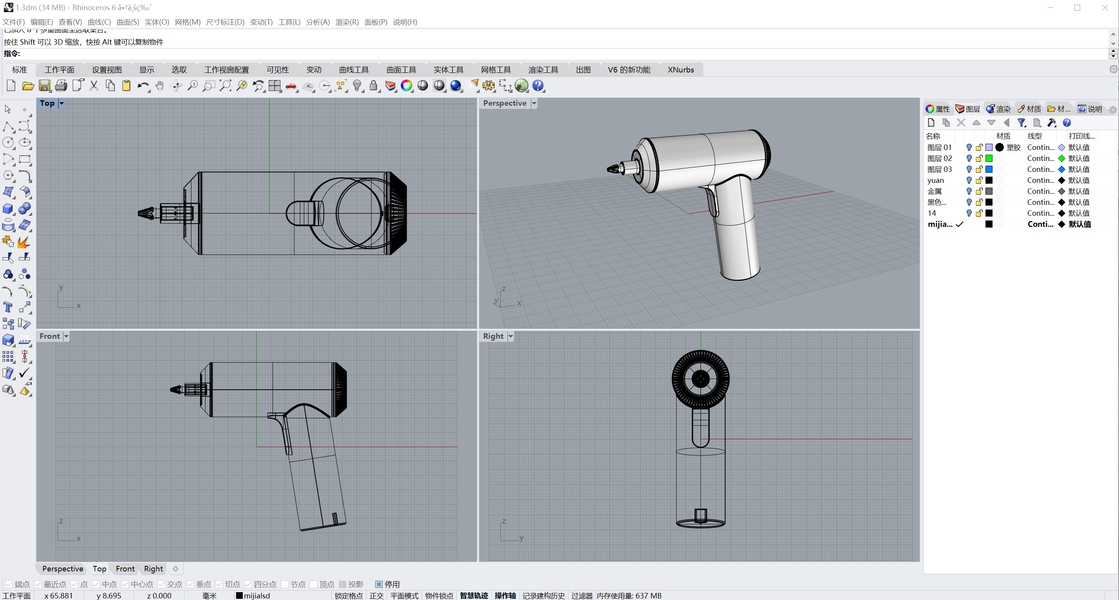Open the Front viewport dropdown arrow

click(66, 336)
